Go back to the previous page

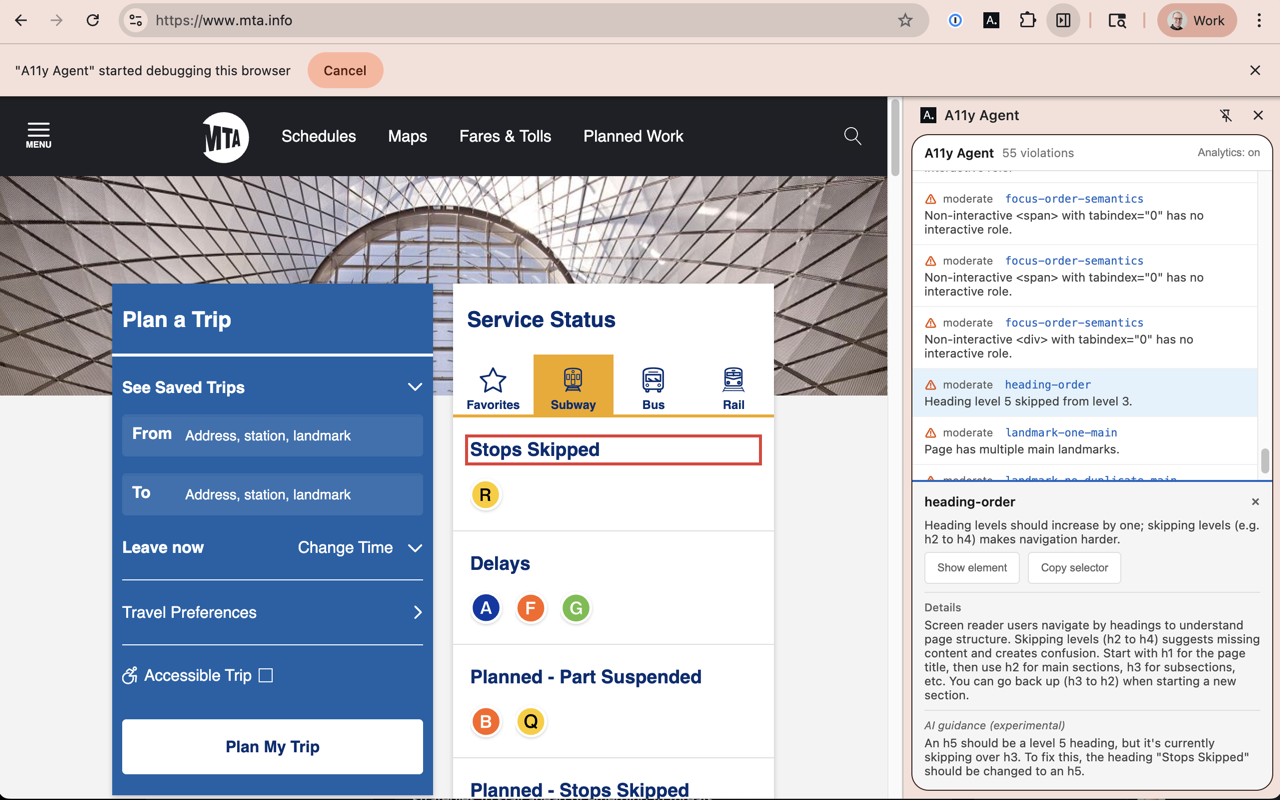[x=21, y=20]
